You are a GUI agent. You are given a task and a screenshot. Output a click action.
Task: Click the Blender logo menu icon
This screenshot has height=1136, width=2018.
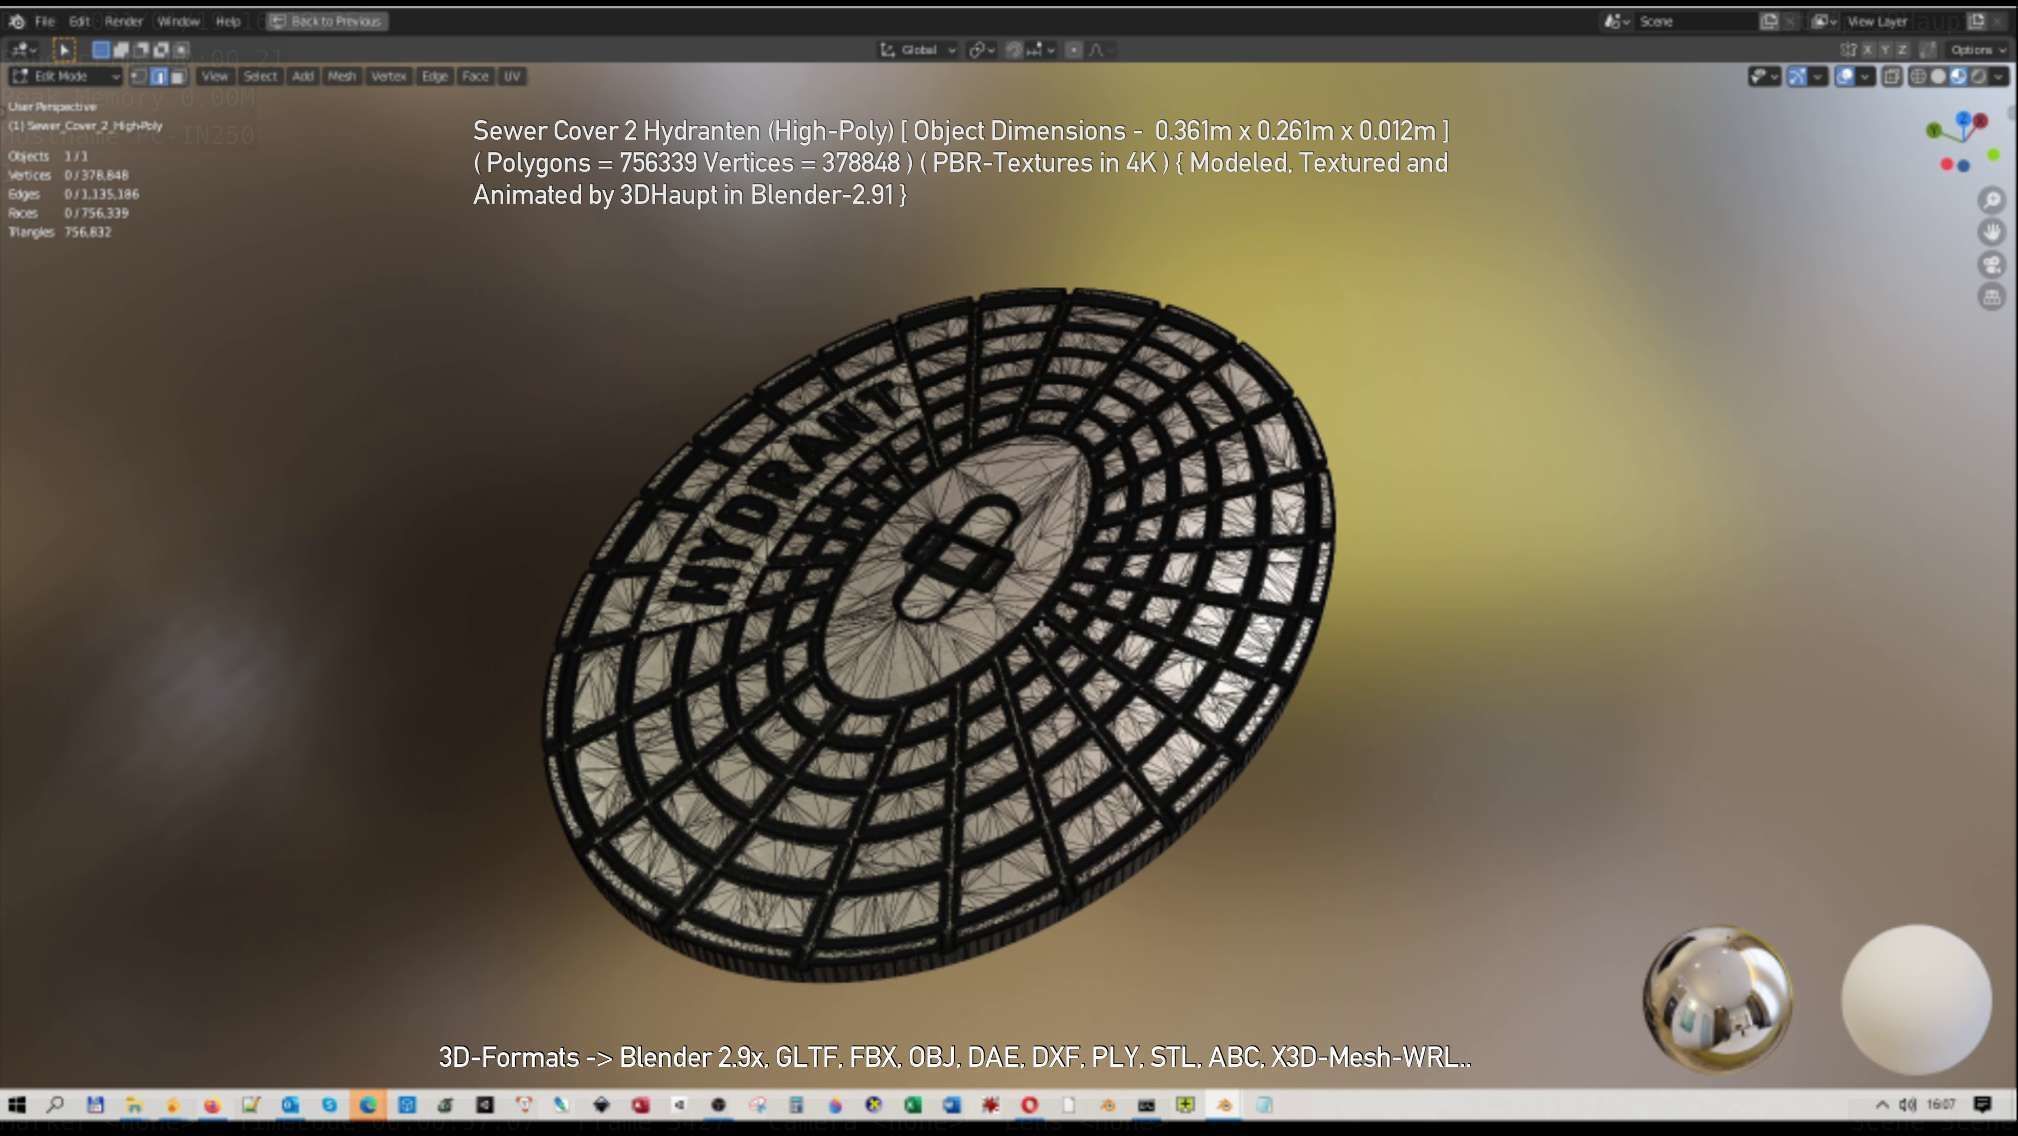17,21
